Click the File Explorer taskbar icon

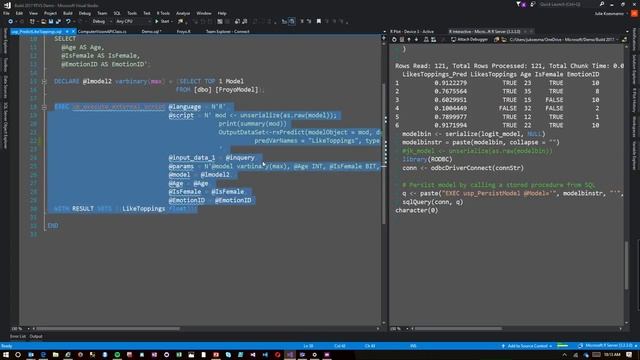[56, 355]
